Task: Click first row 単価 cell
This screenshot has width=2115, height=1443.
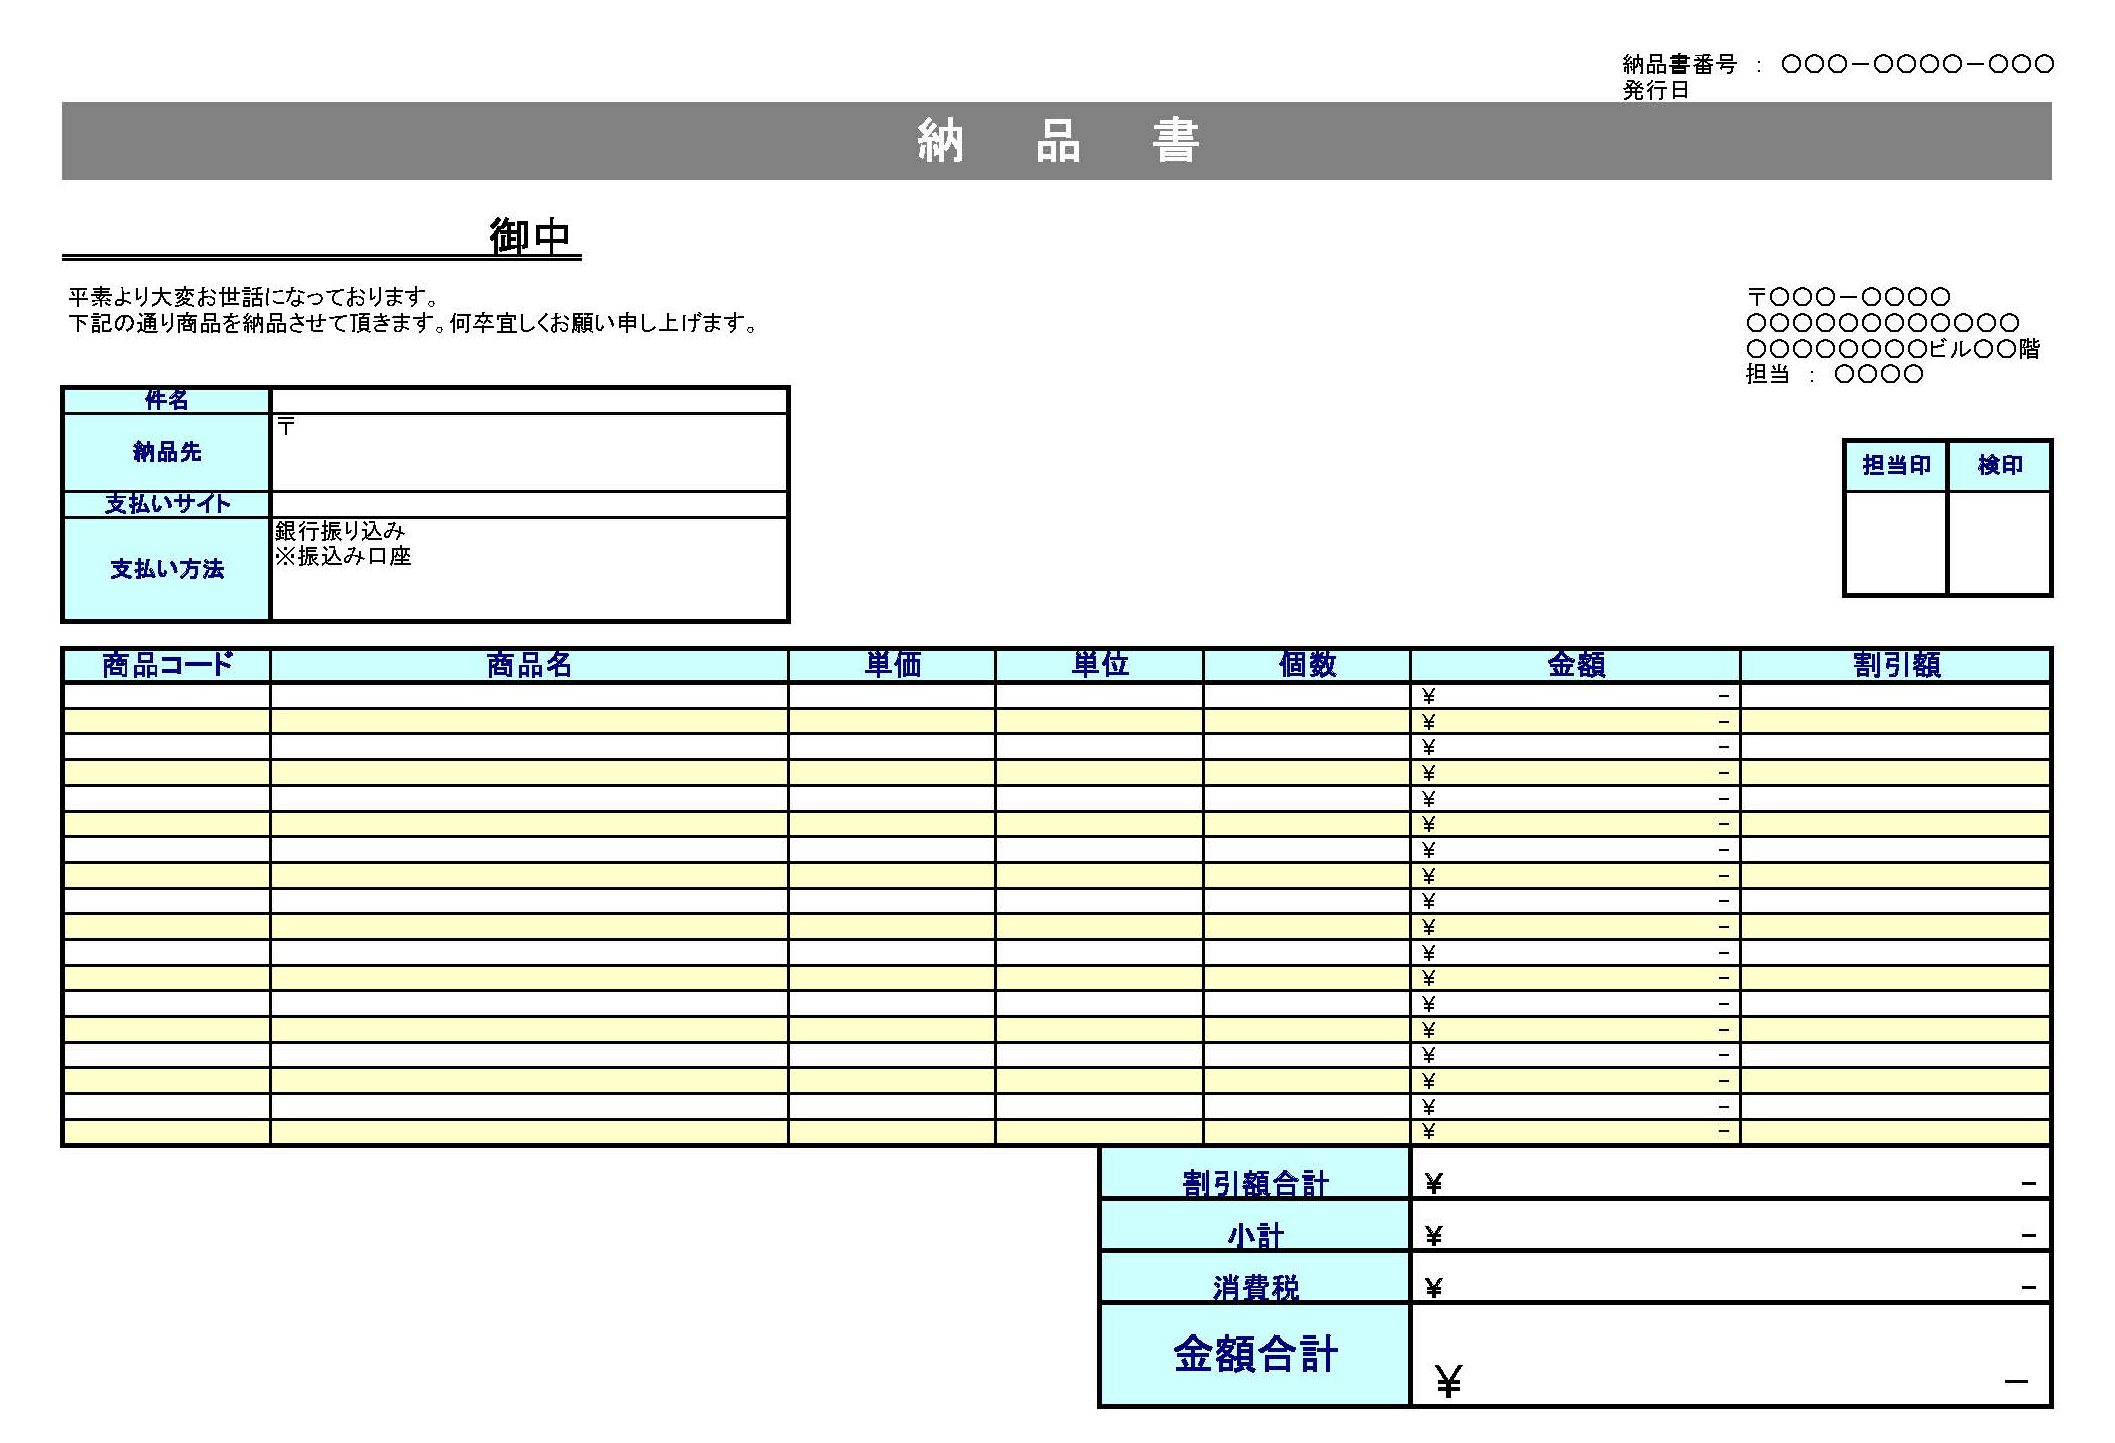Action: pyautogui.click(x=892, y=696)
